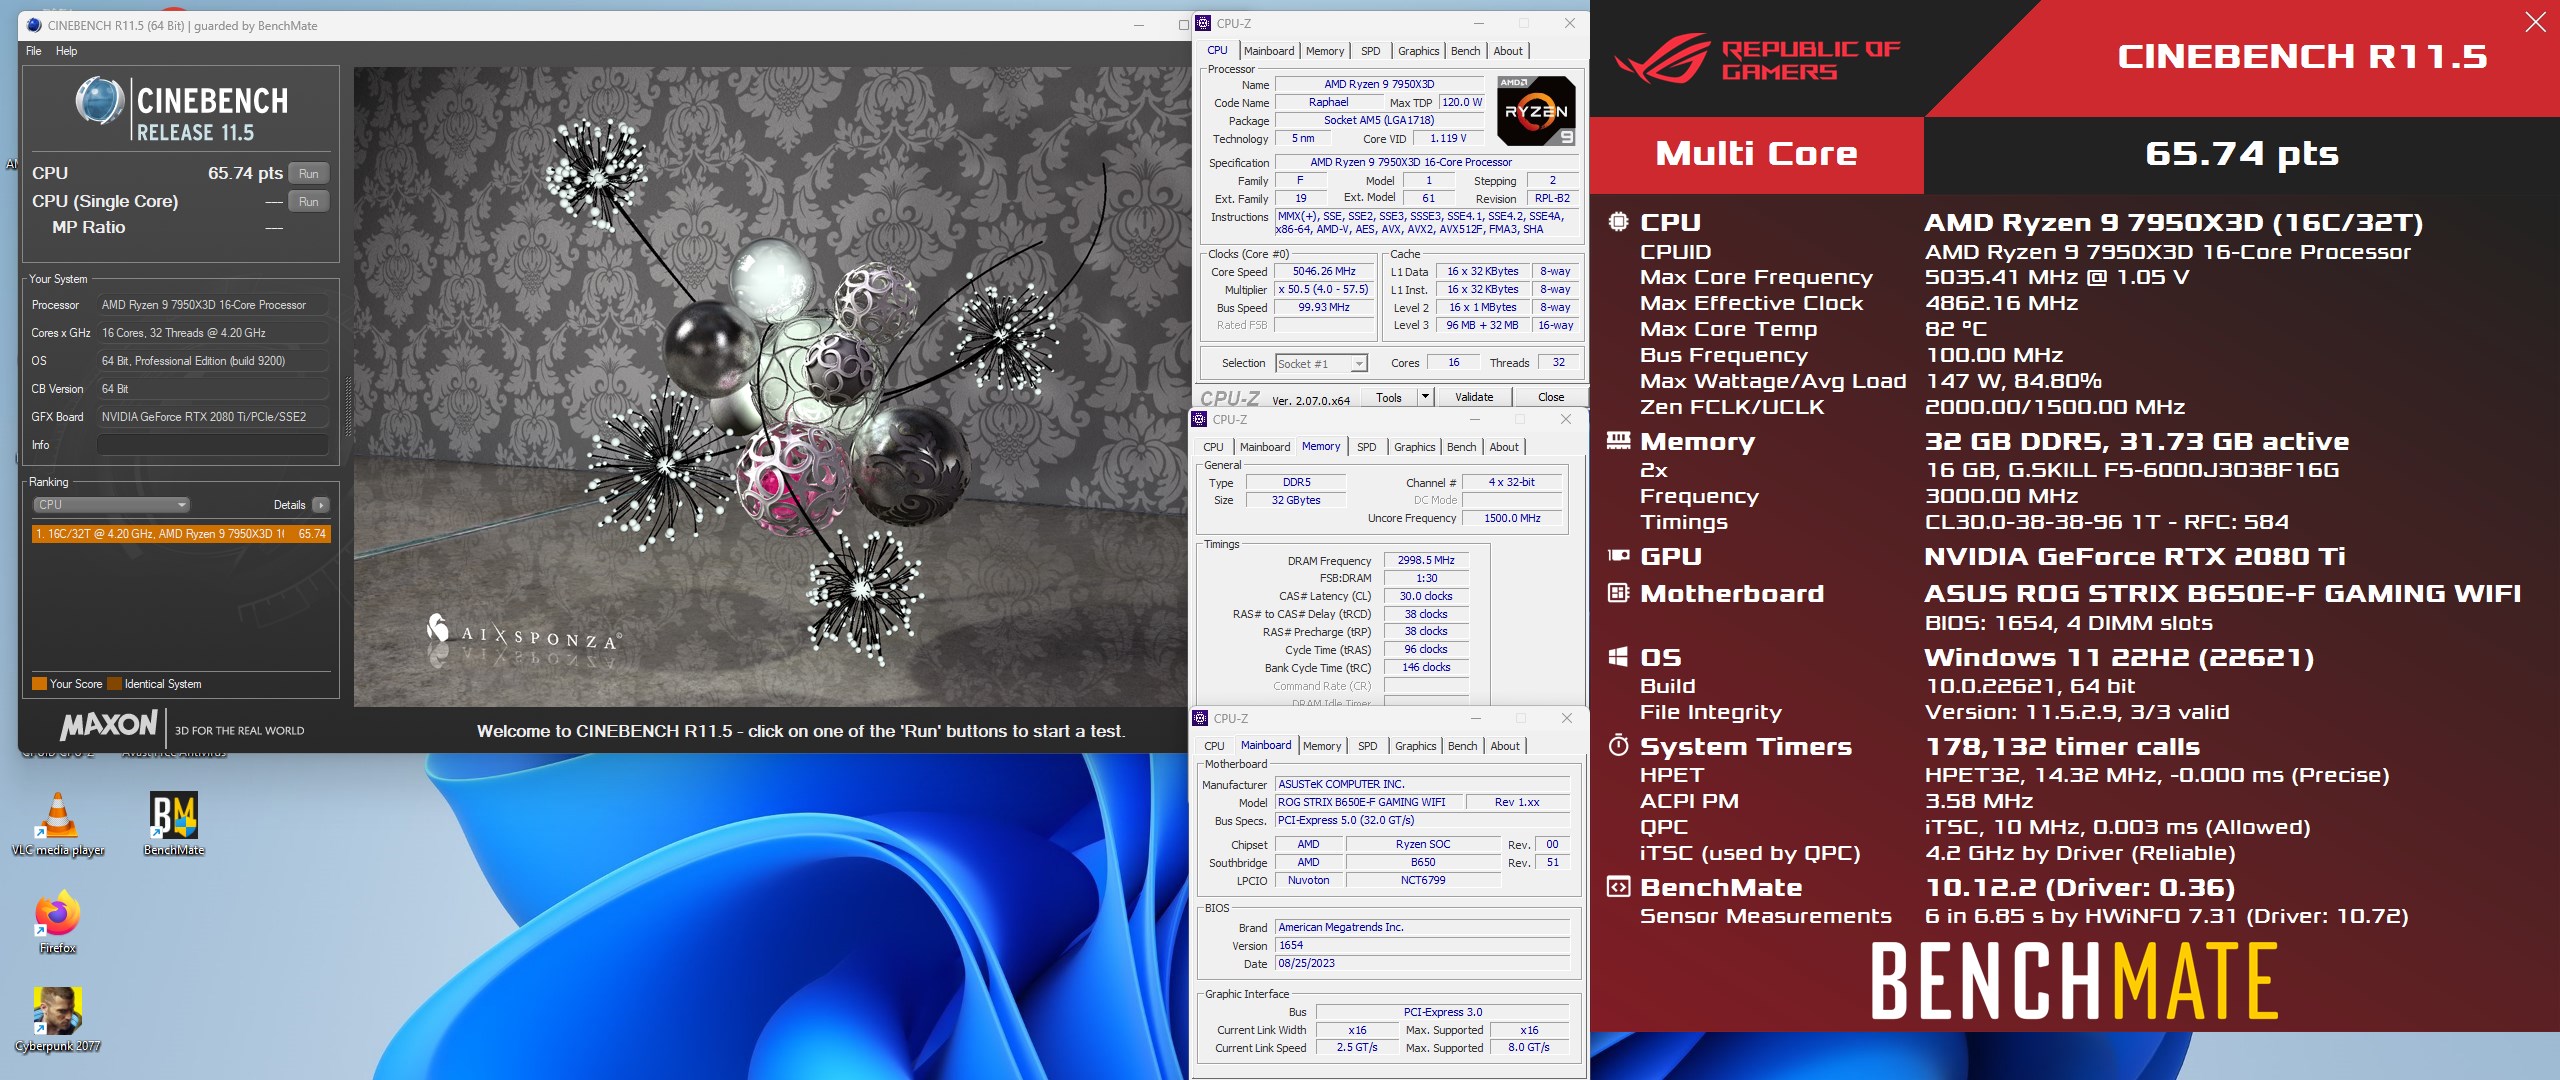Click the GFX Board field value
Screen dimensions: 2560x1080
coord(213,417)
